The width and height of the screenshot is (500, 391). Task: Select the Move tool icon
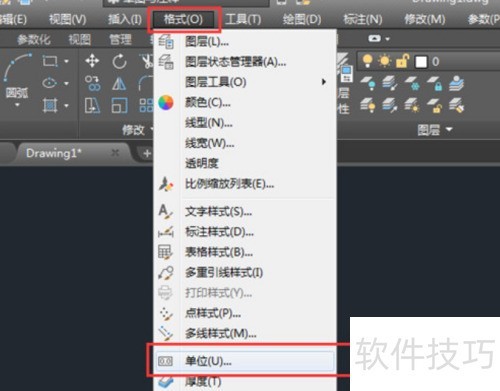92,61
